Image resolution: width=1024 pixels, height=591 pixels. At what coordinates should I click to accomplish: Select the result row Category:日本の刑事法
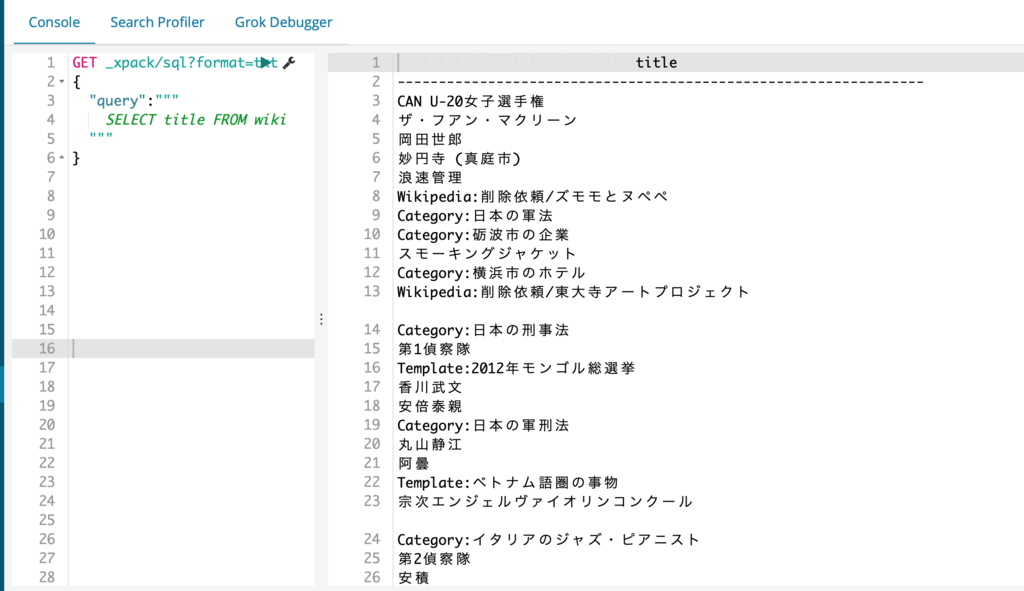[x=483, y=330]
